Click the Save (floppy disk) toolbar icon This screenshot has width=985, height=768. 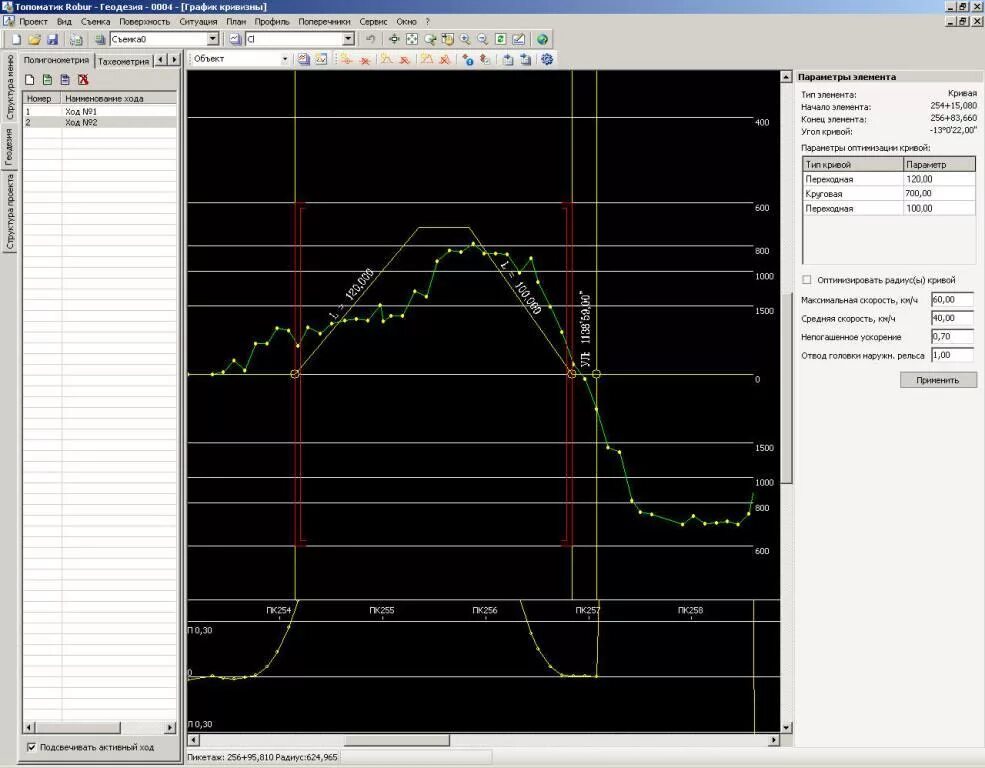tap(52, 39)
